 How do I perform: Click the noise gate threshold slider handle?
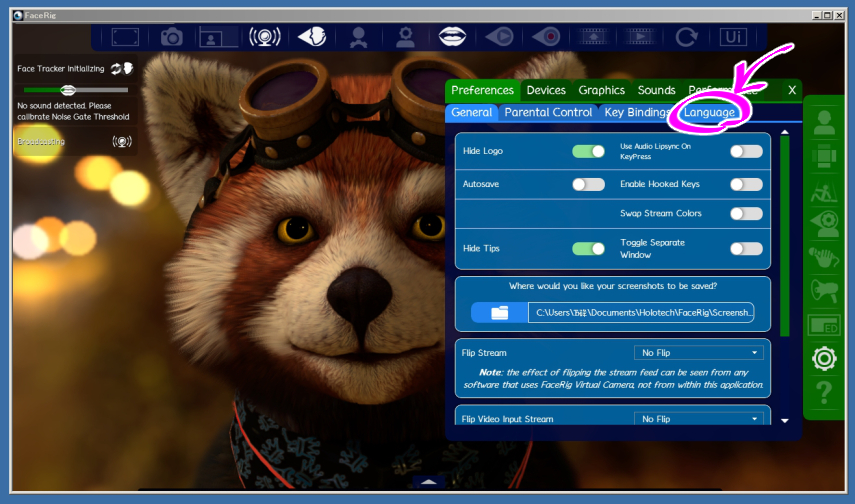click(x=68, y=90)
